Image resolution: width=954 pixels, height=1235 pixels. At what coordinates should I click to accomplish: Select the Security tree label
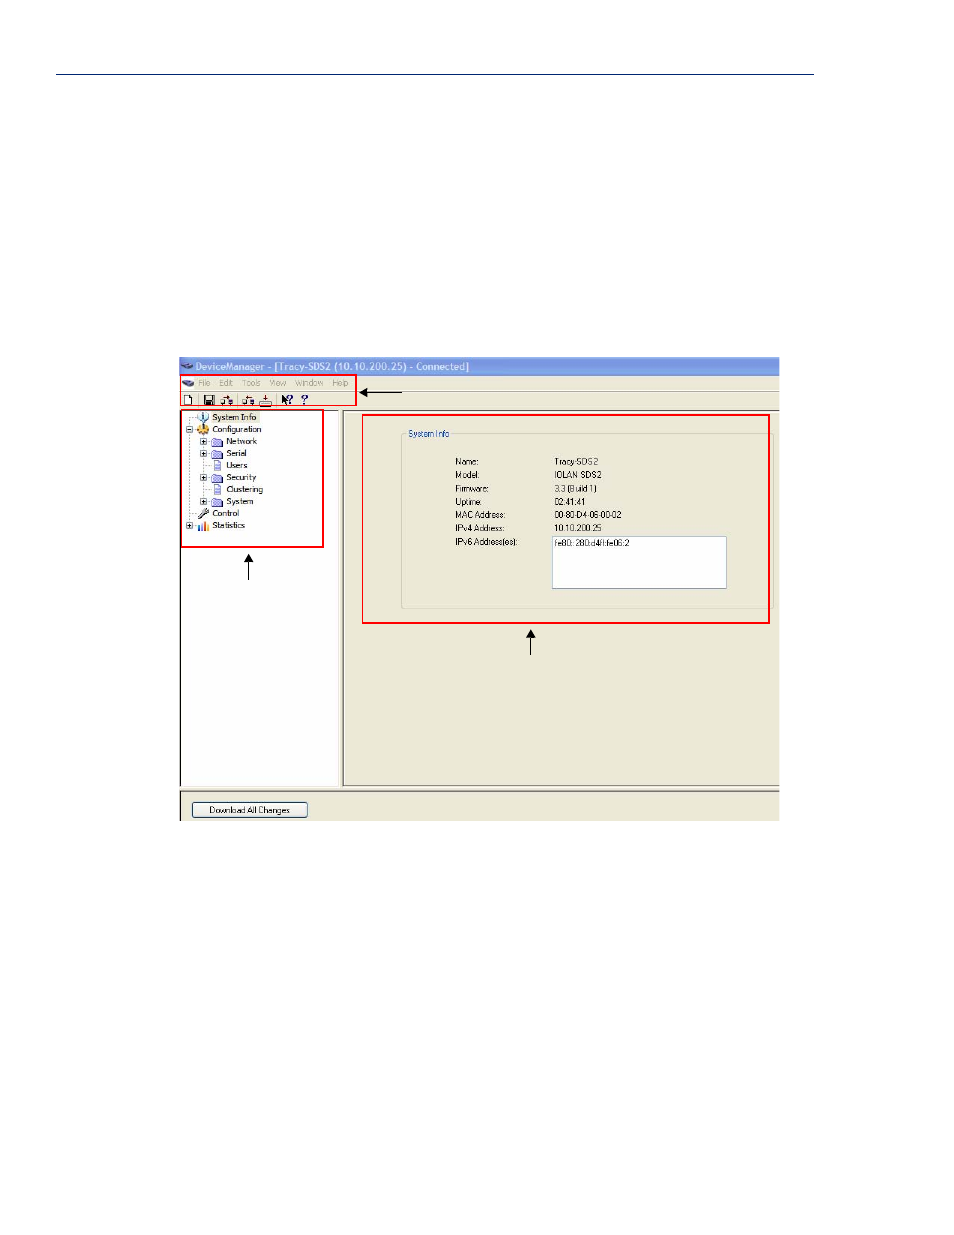[241, 477]
